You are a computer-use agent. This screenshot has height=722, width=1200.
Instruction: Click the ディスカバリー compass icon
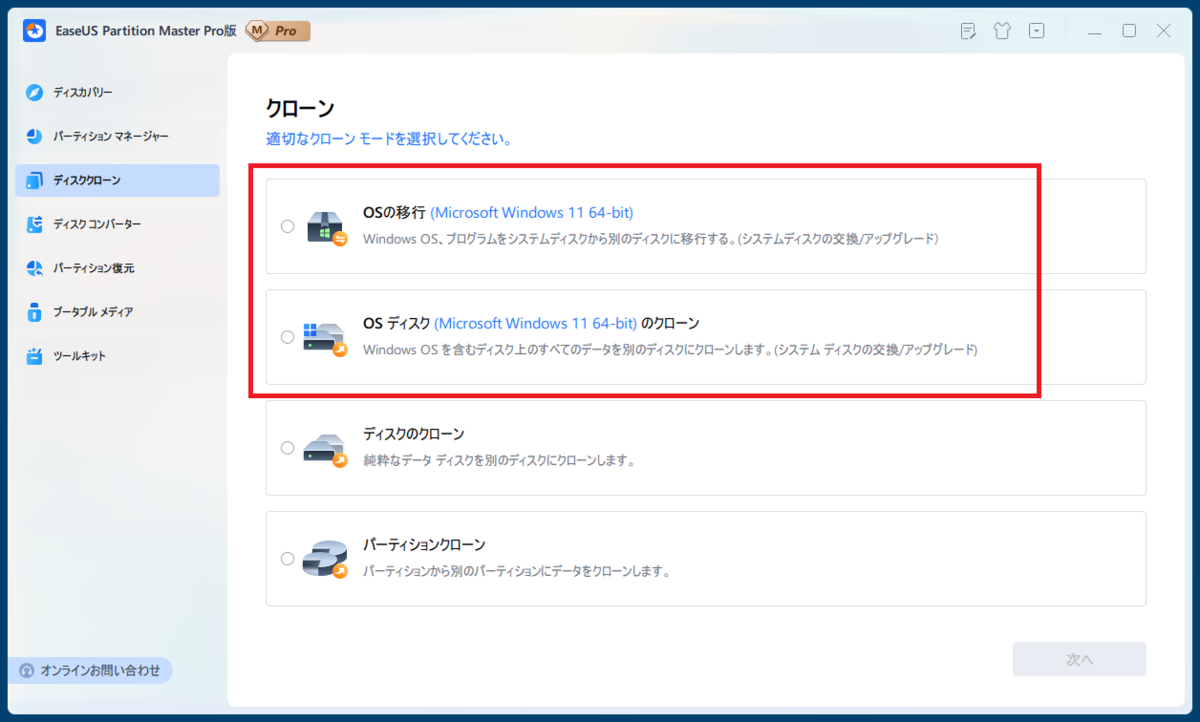(35, 92)
